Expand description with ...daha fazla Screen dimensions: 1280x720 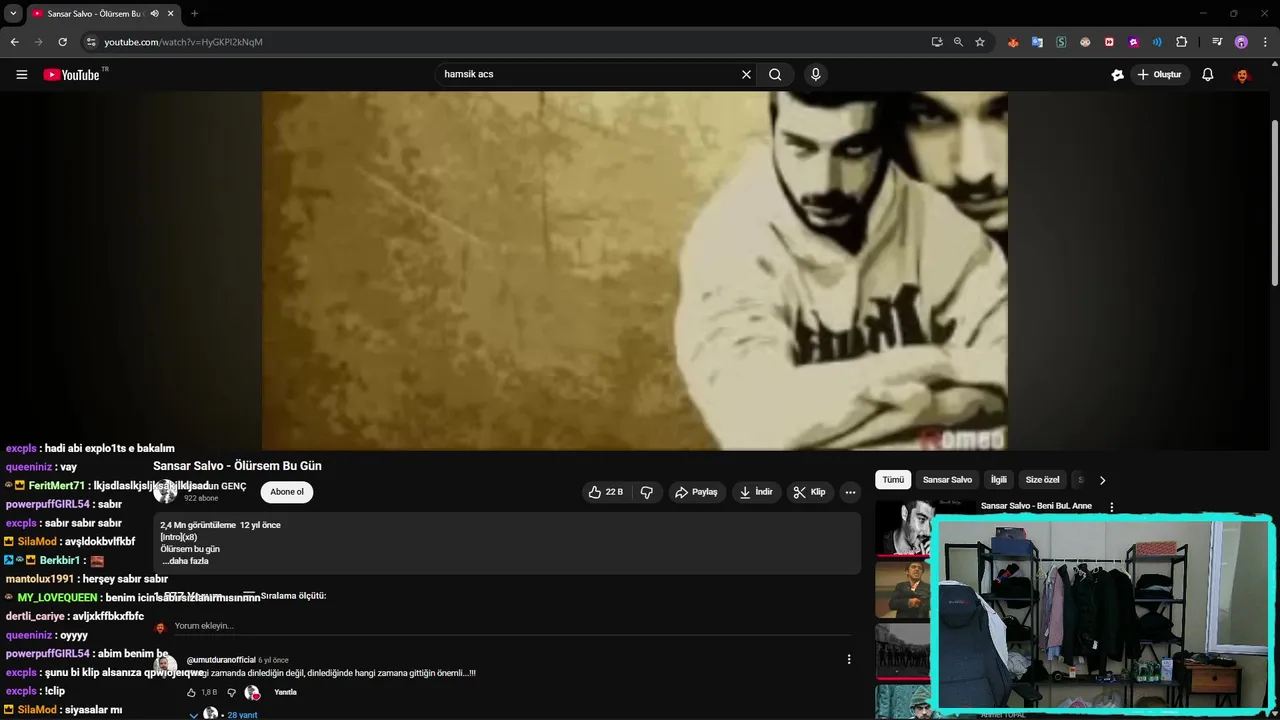(185, 561)
